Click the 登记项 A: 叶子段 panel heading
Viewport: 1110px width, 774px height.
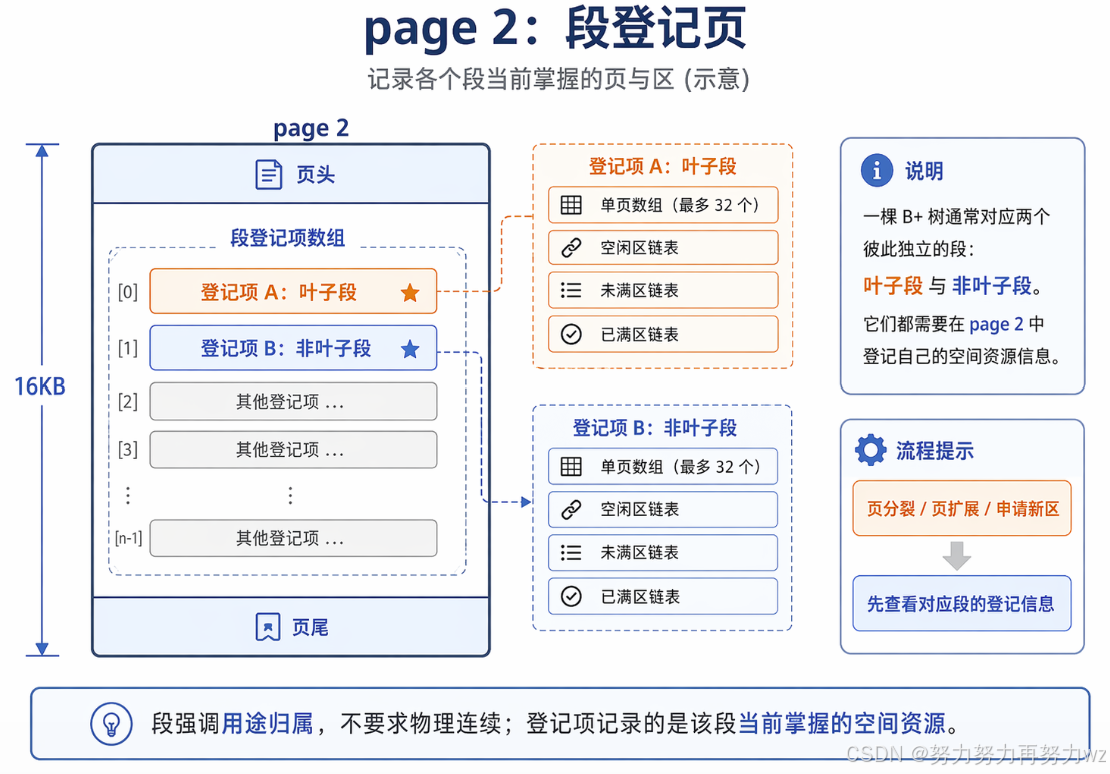coord(663,166)
